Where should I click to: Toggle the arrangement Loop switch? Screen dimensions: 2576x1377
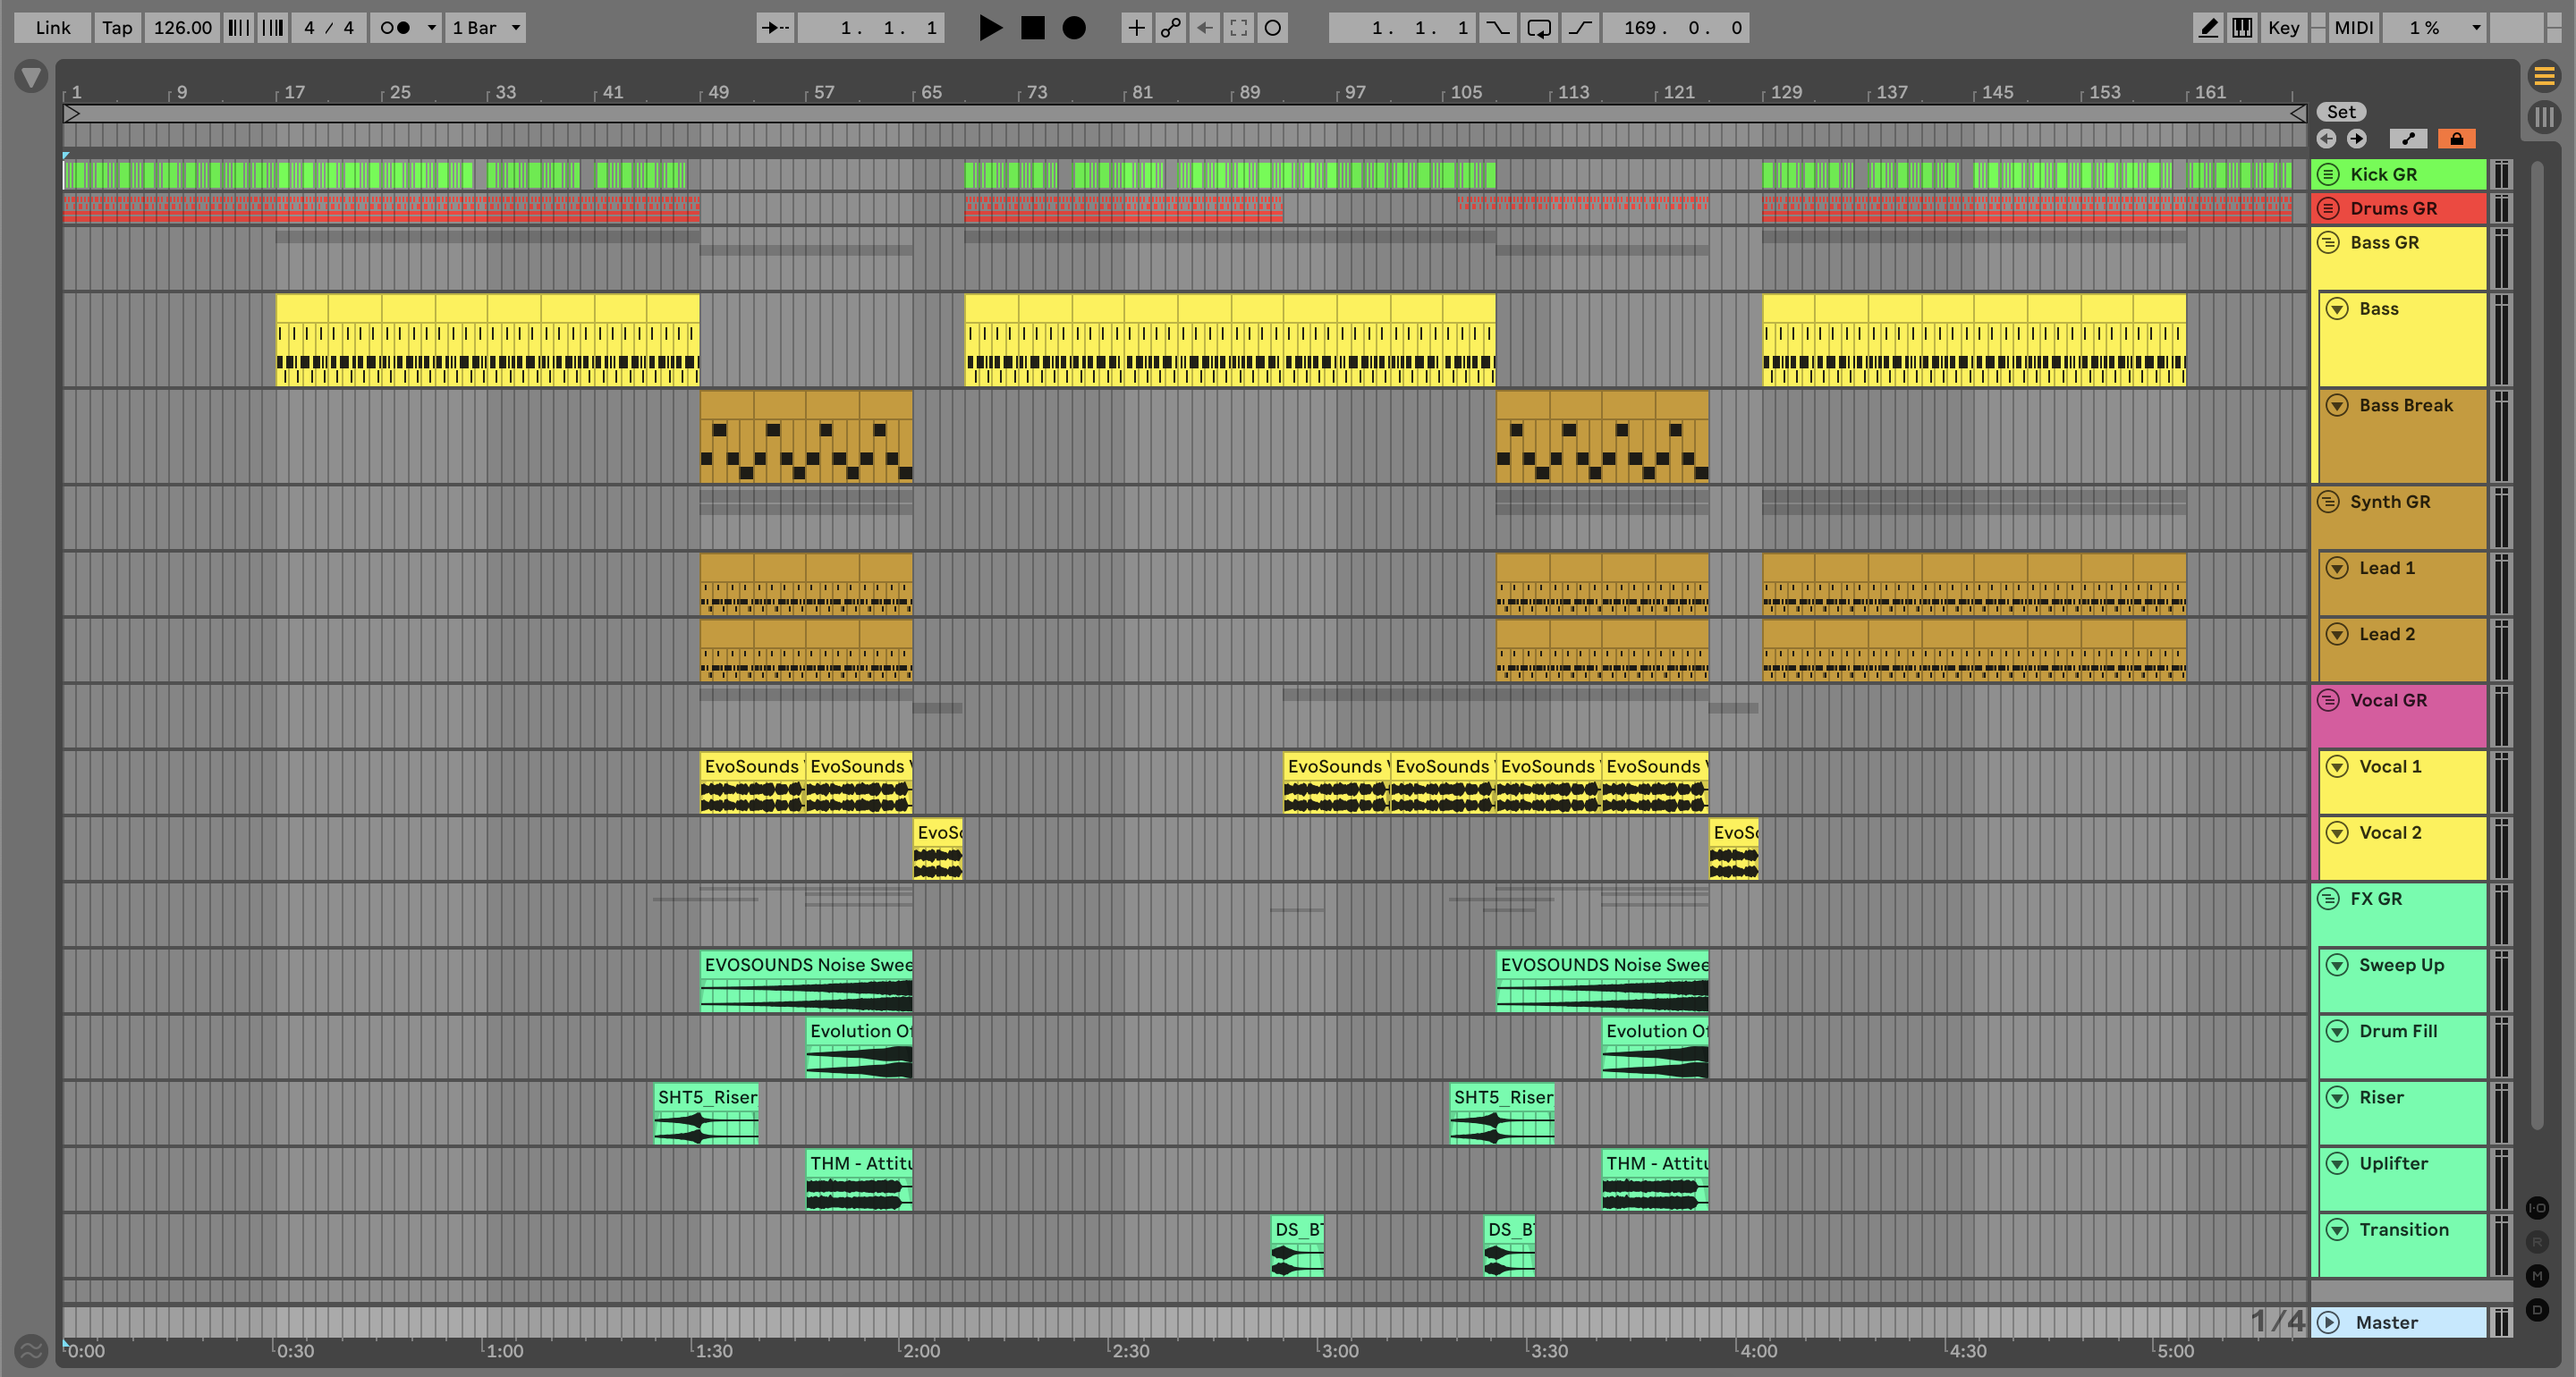coord(1539,28)
